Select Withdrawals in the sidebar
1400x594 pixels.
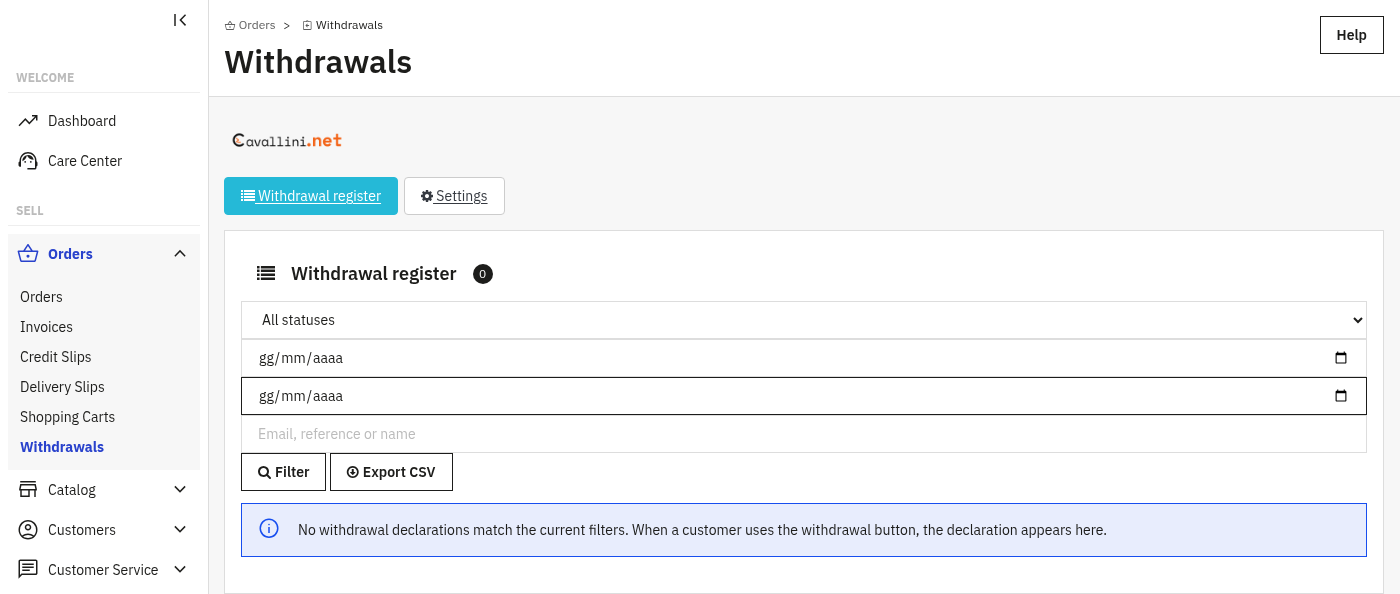(x=62, y=447)
